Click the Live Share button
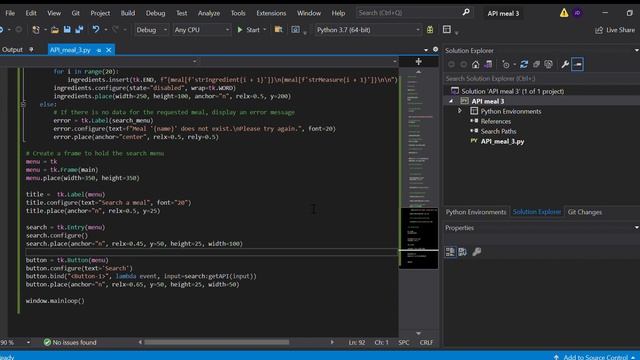Screen dimensions: 640x360 (615, 30)
